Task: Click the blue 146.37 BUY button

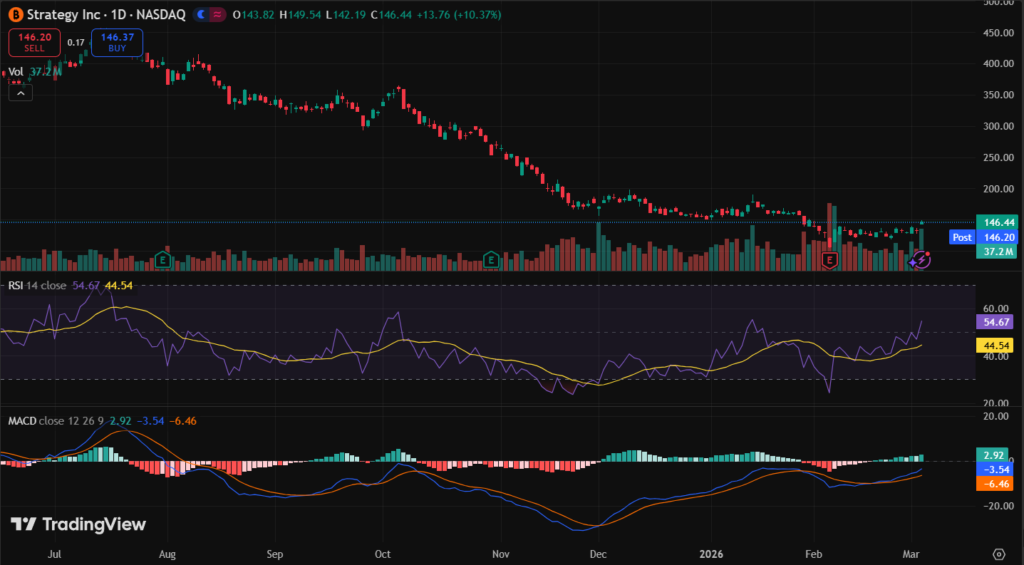Action: [x=117, y=42]
